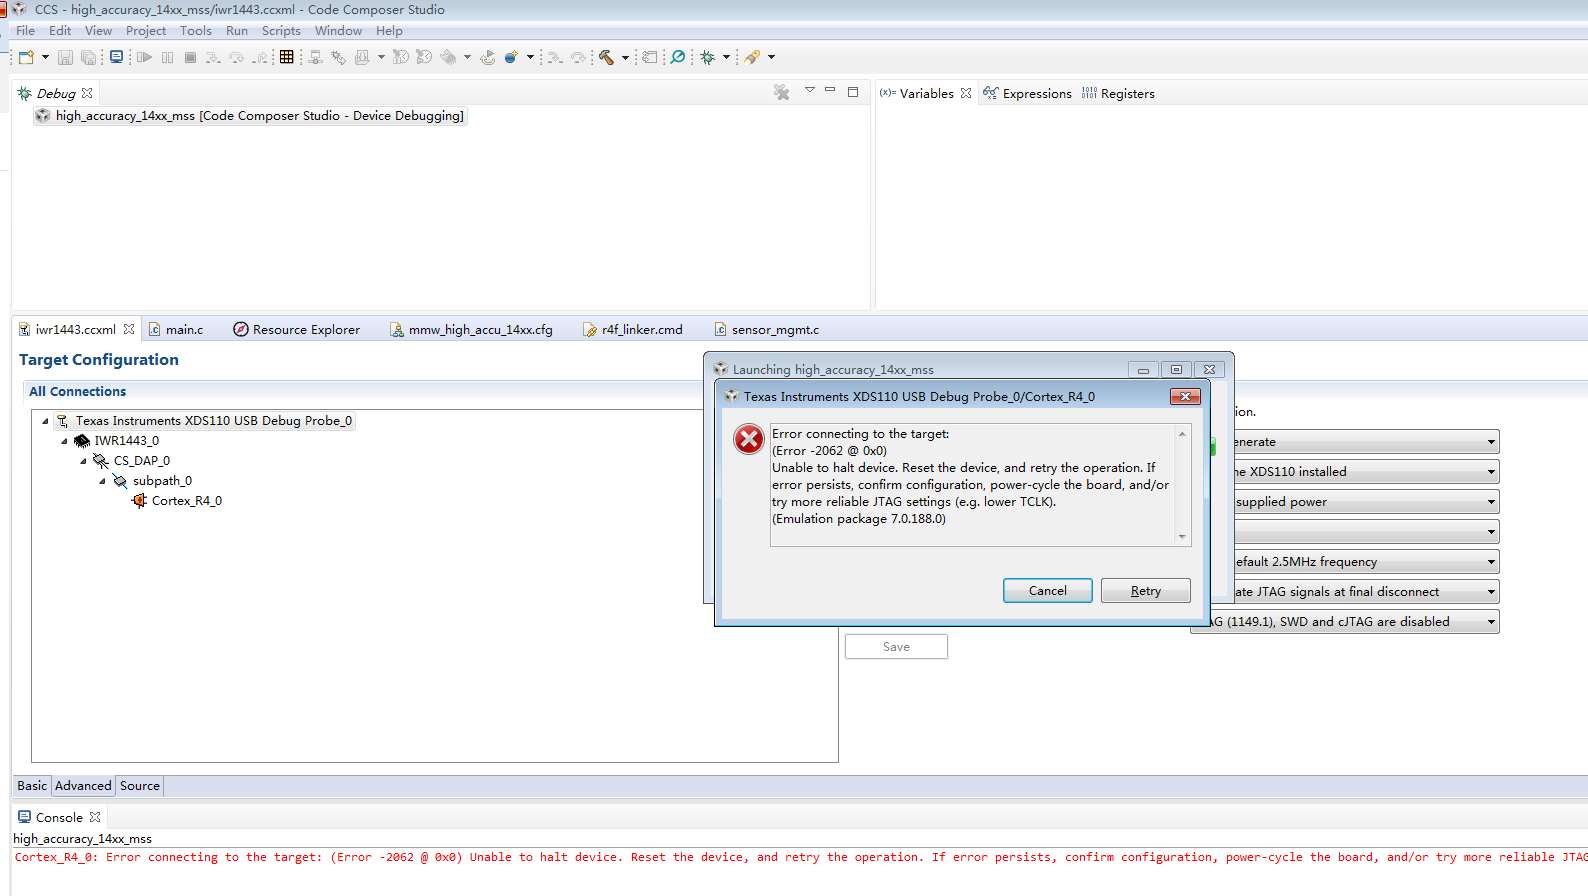The height and width of the screenshot is (896, 1588).
Task: Close the iwr1443.ccxml editor tab
Action: 129,329
